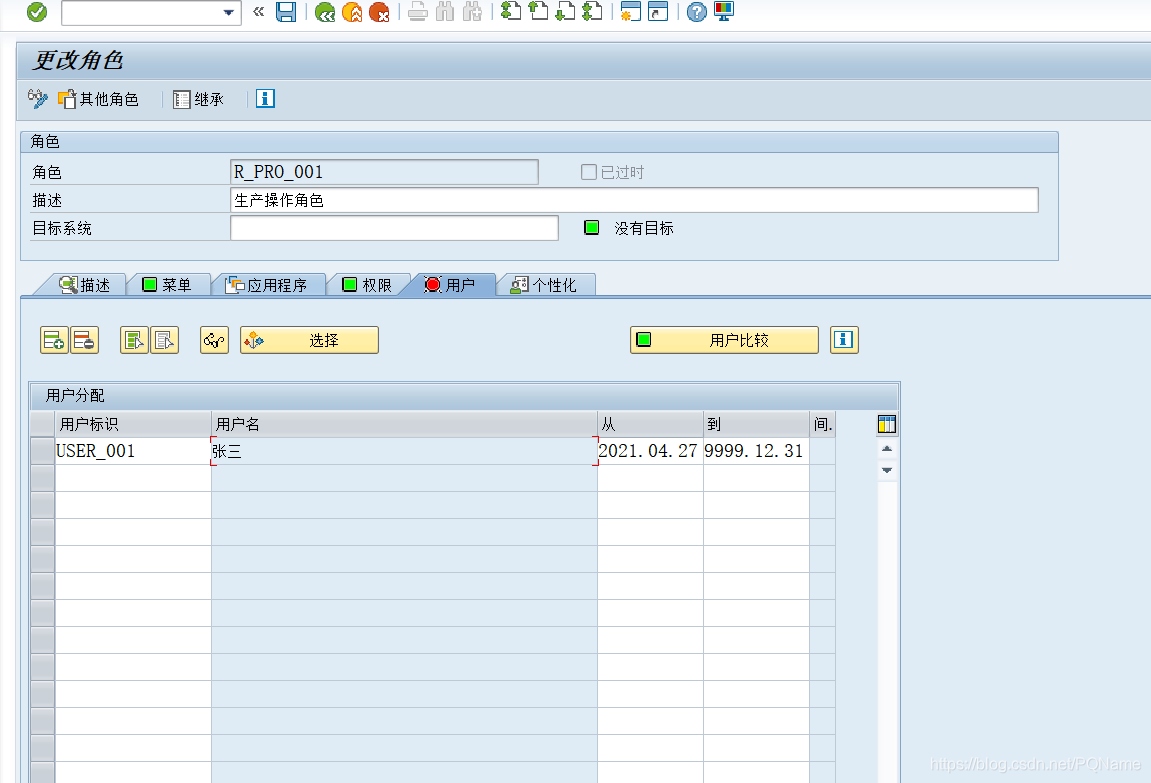1151x783 pixels.
Task: Select the row selector for USER_001
Action: coord(43,451)
